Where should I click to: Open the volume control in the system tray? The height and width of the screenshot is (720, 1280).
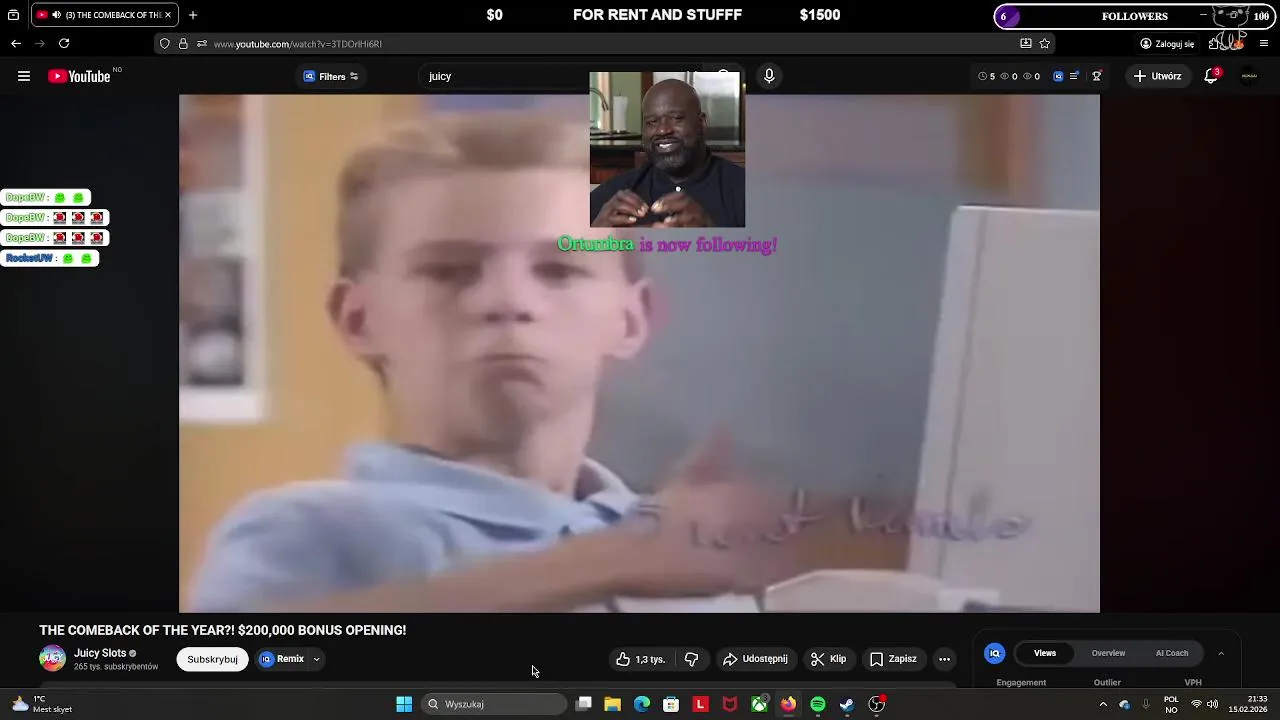tap(1213, 704)
